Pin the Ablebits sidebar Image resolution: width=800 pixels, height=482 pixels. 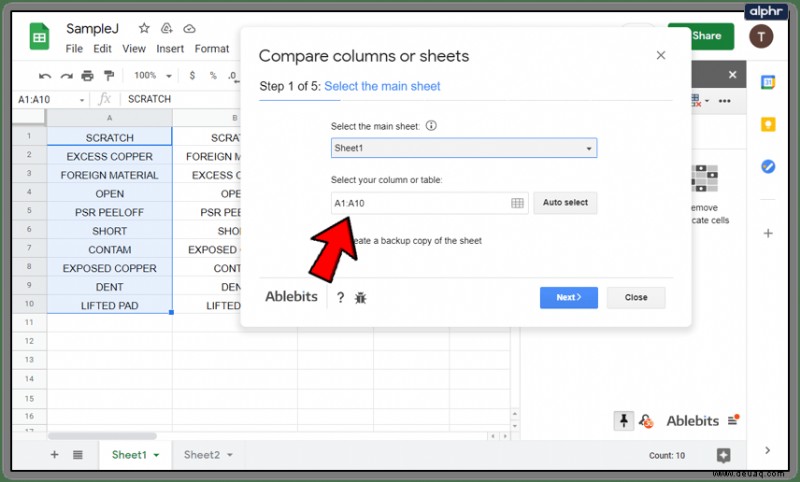(623, 421)
